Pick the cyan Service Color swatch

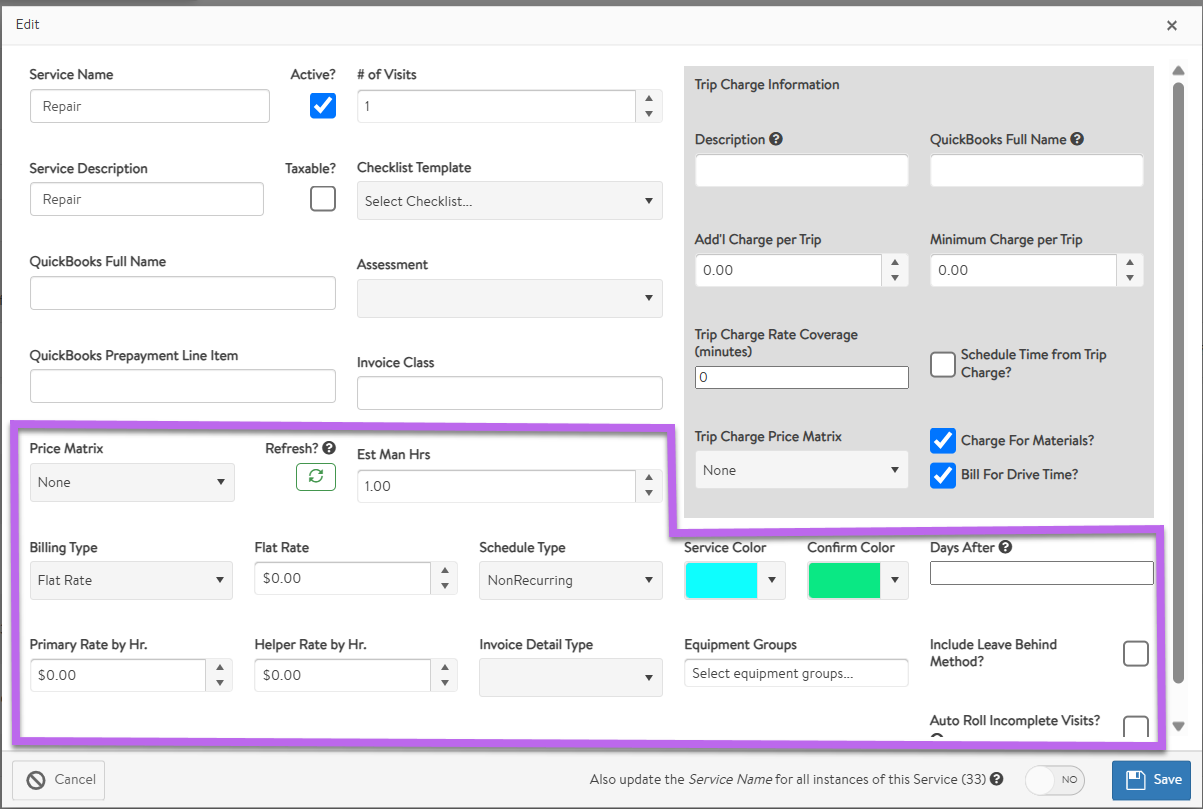pos(721,580)
